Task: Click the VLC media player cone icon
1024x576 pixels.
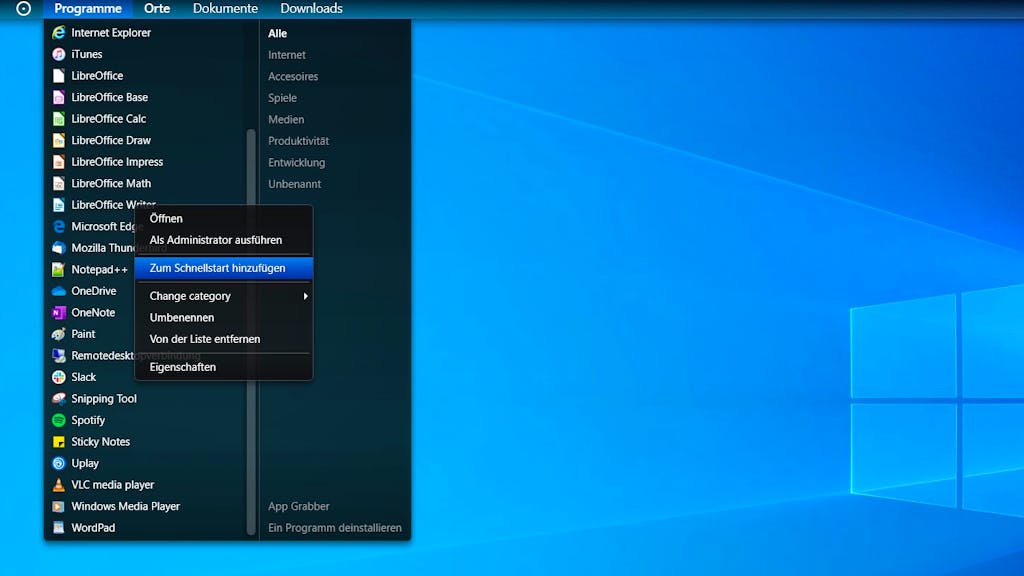Action: [59, 485]
